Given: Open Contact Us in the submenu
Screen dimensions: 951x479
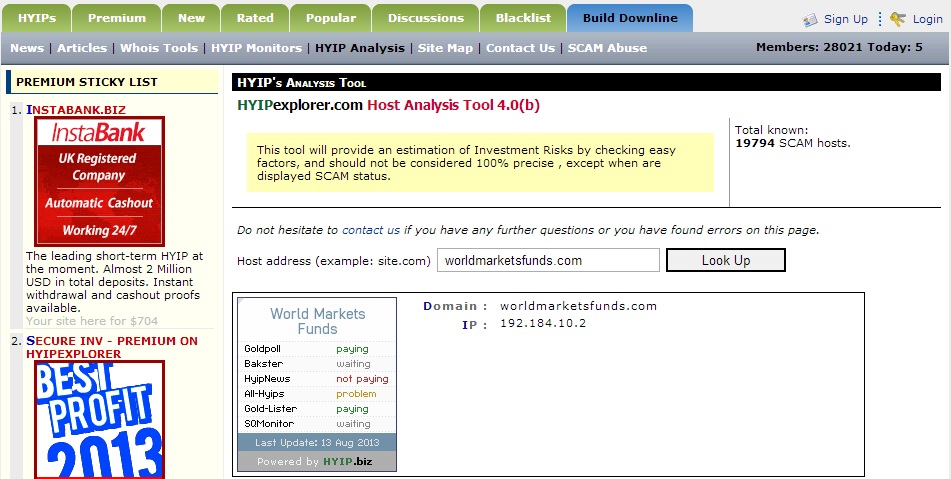Looking at the screenshot, I should pos(520,48).
